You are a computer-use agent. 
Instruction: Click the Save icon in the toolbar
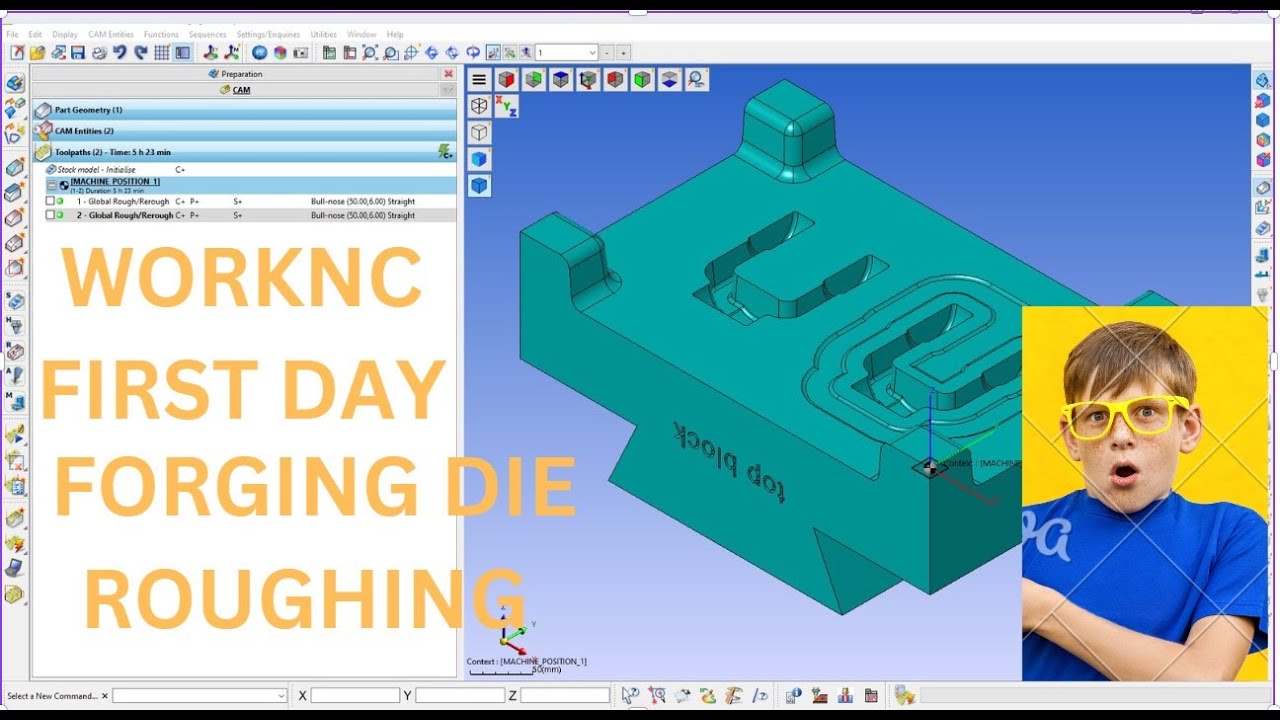coord(78,53)
